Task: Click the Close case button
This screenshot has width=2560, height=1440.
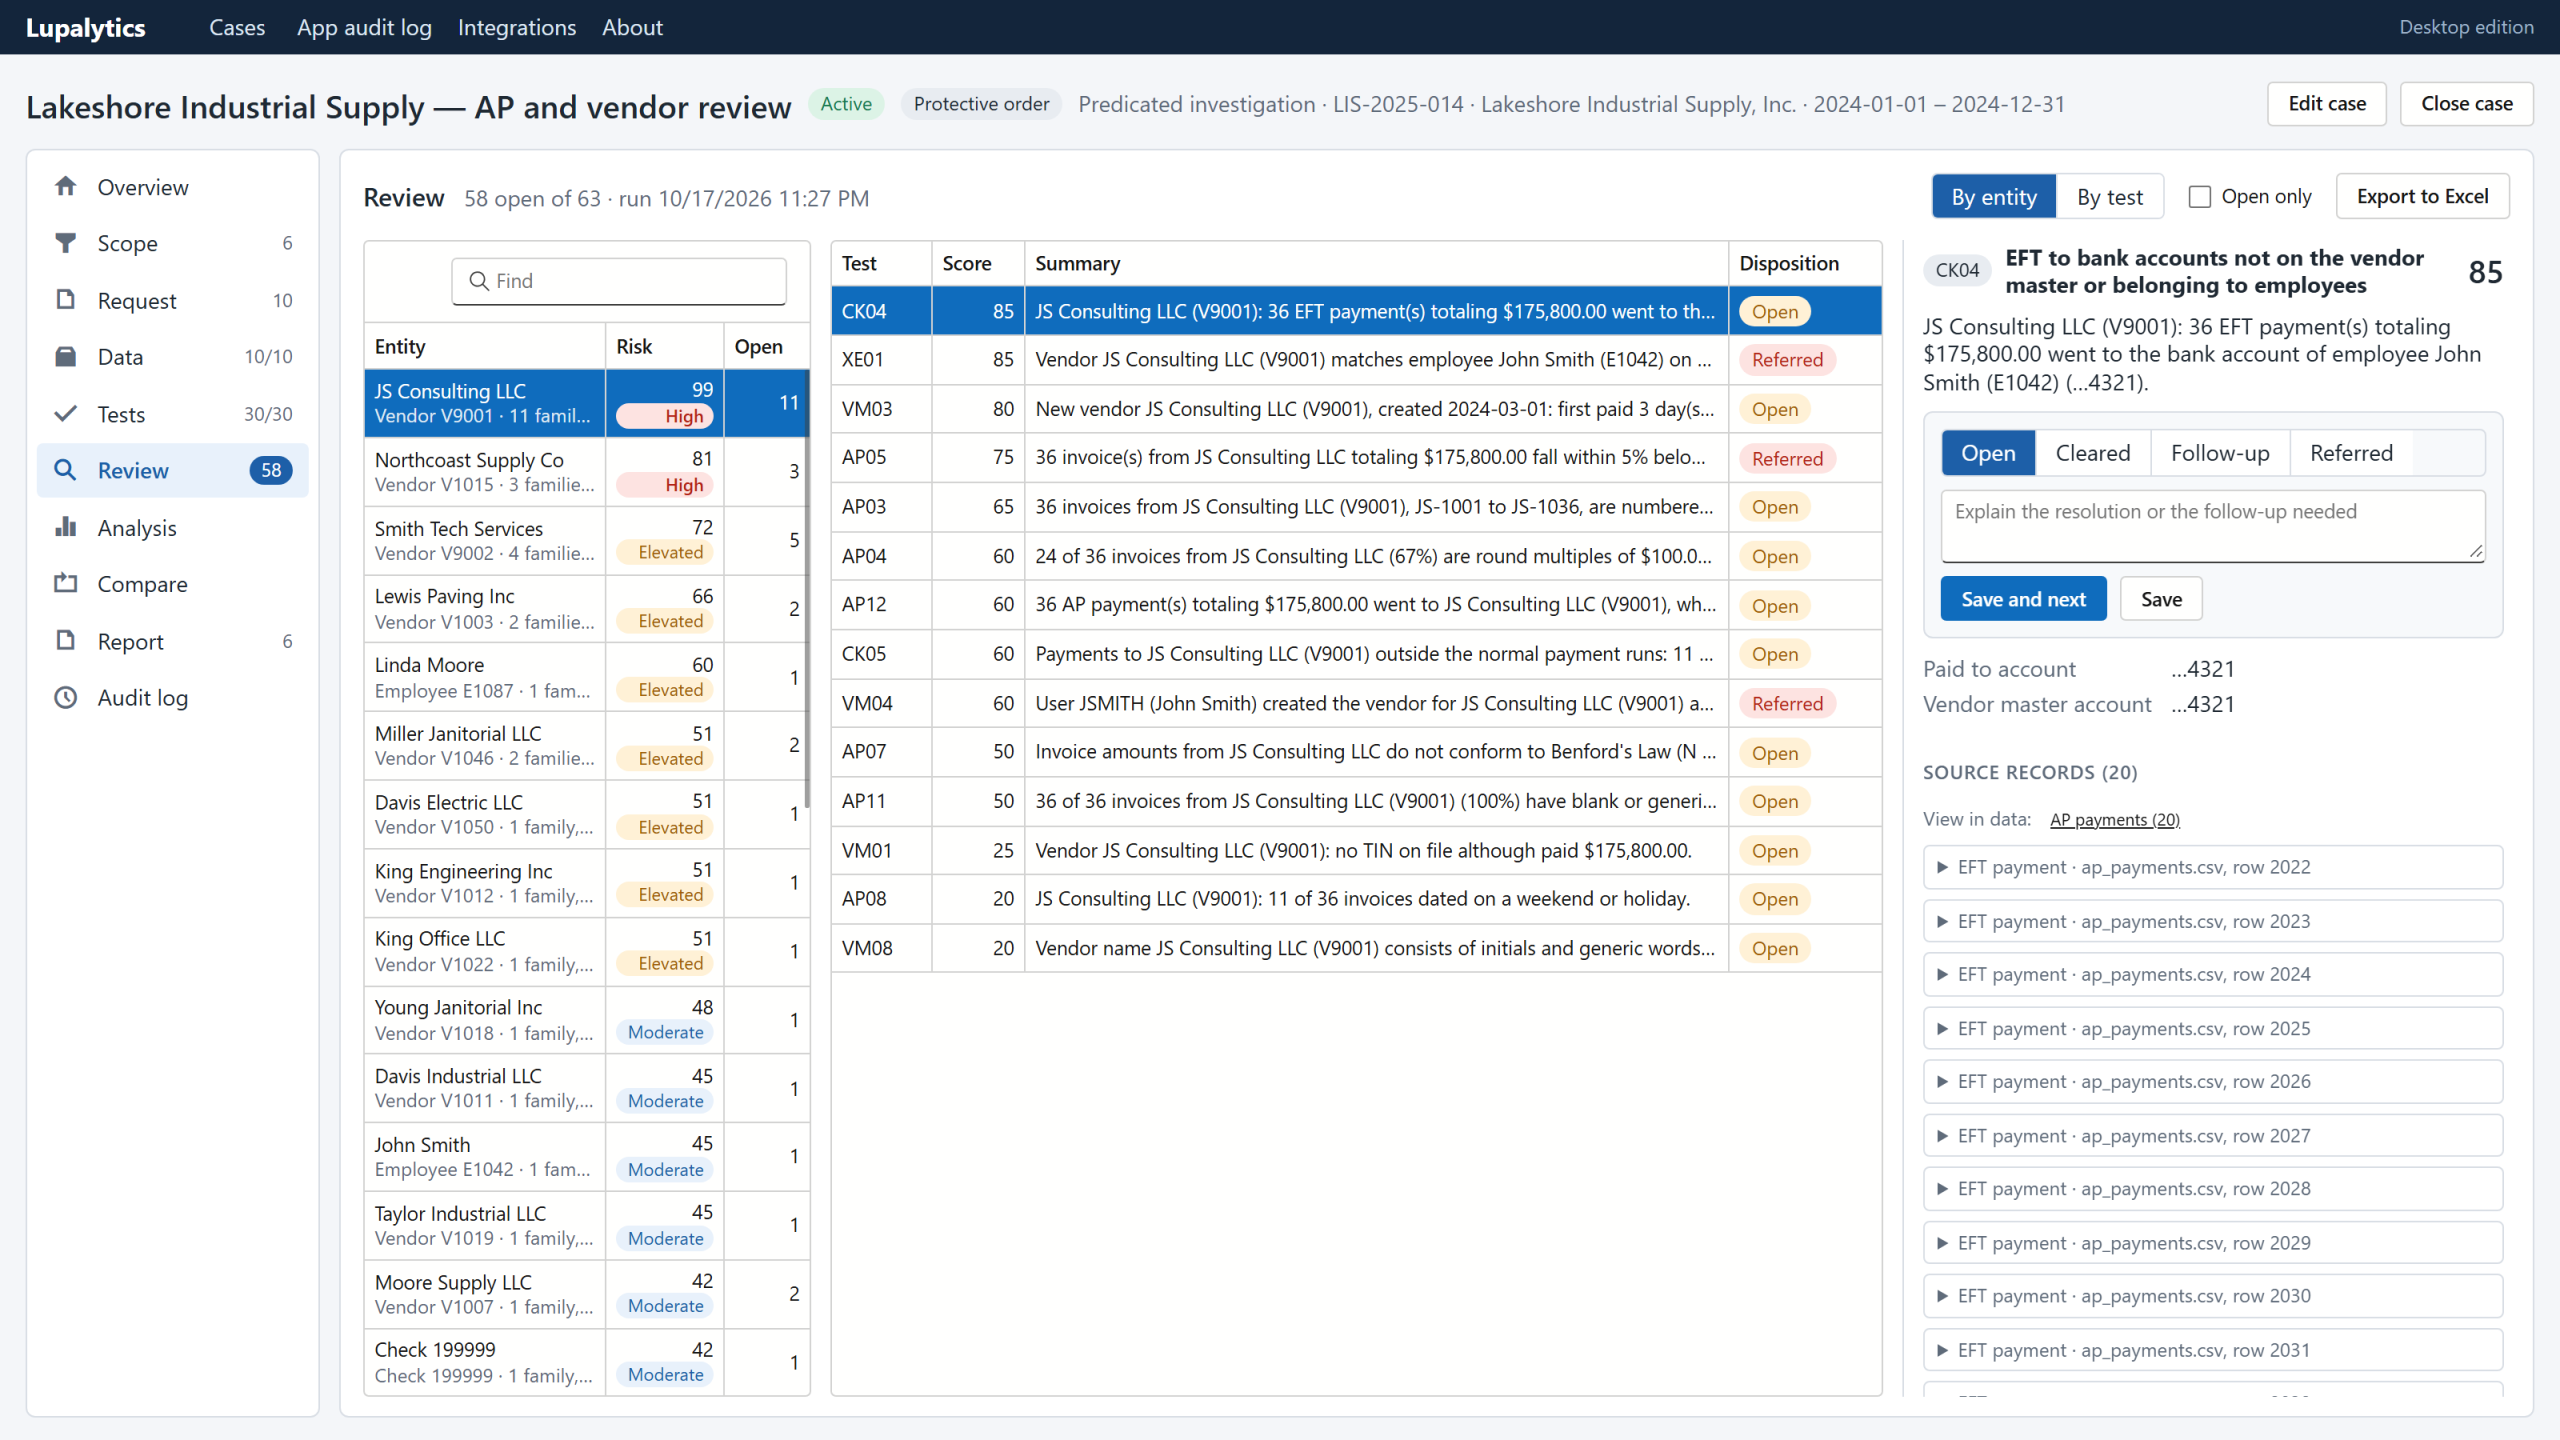Action: click(x=2466, y=104)
